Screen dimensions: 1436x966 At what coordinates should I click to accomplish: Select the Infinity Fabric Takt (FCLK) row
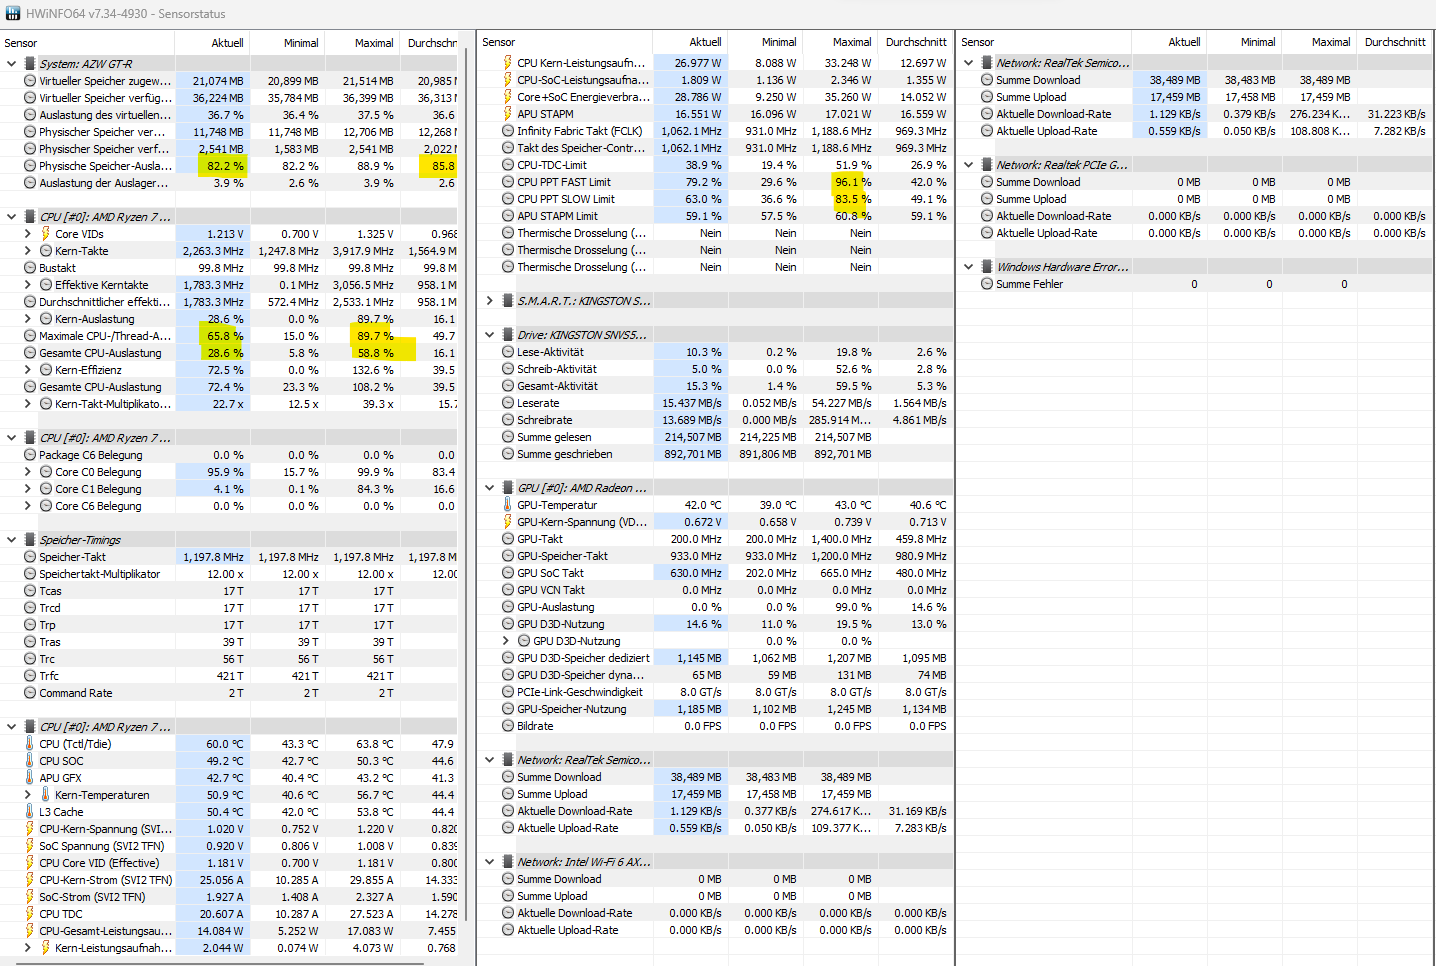[x=715, y=131]
